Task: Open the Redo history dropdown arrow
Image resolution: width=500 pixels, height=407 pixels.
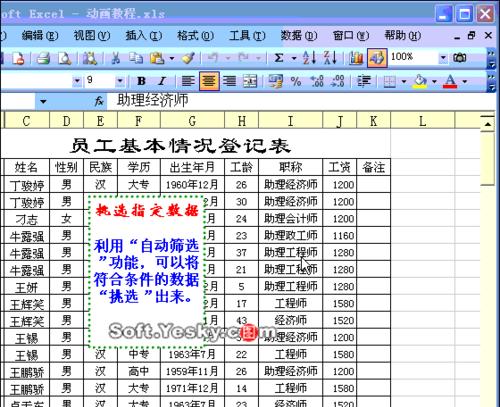Action: click(258, 58)
